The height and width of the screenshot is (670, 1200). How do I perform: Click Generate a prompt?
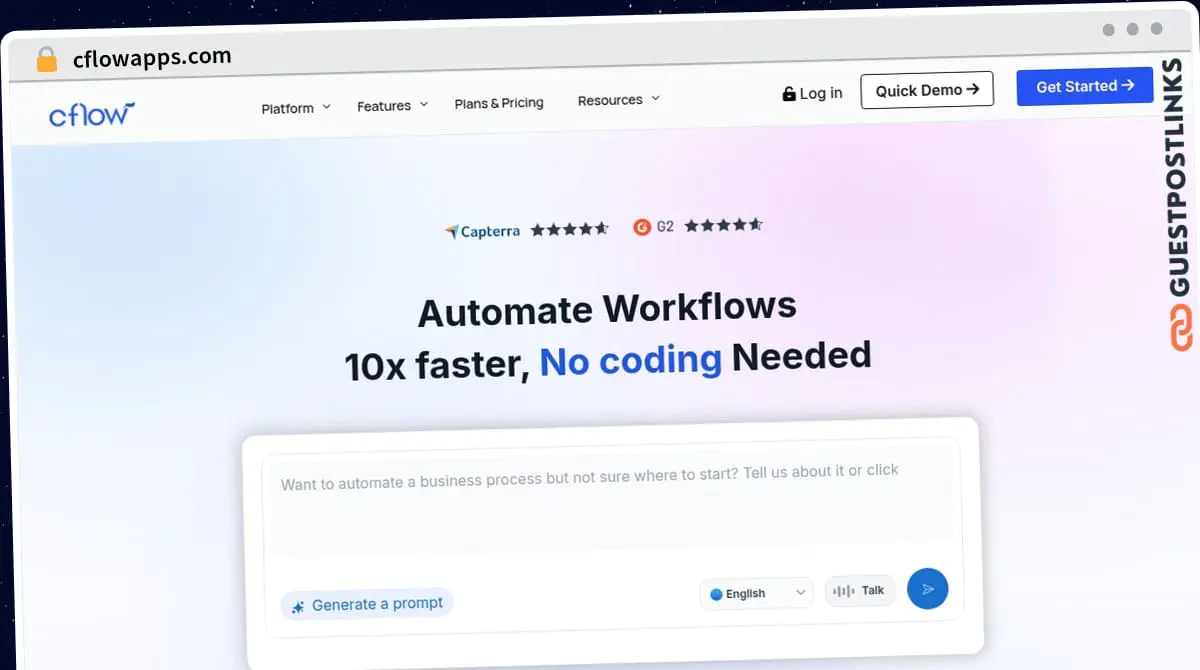[x=367, y=605]
